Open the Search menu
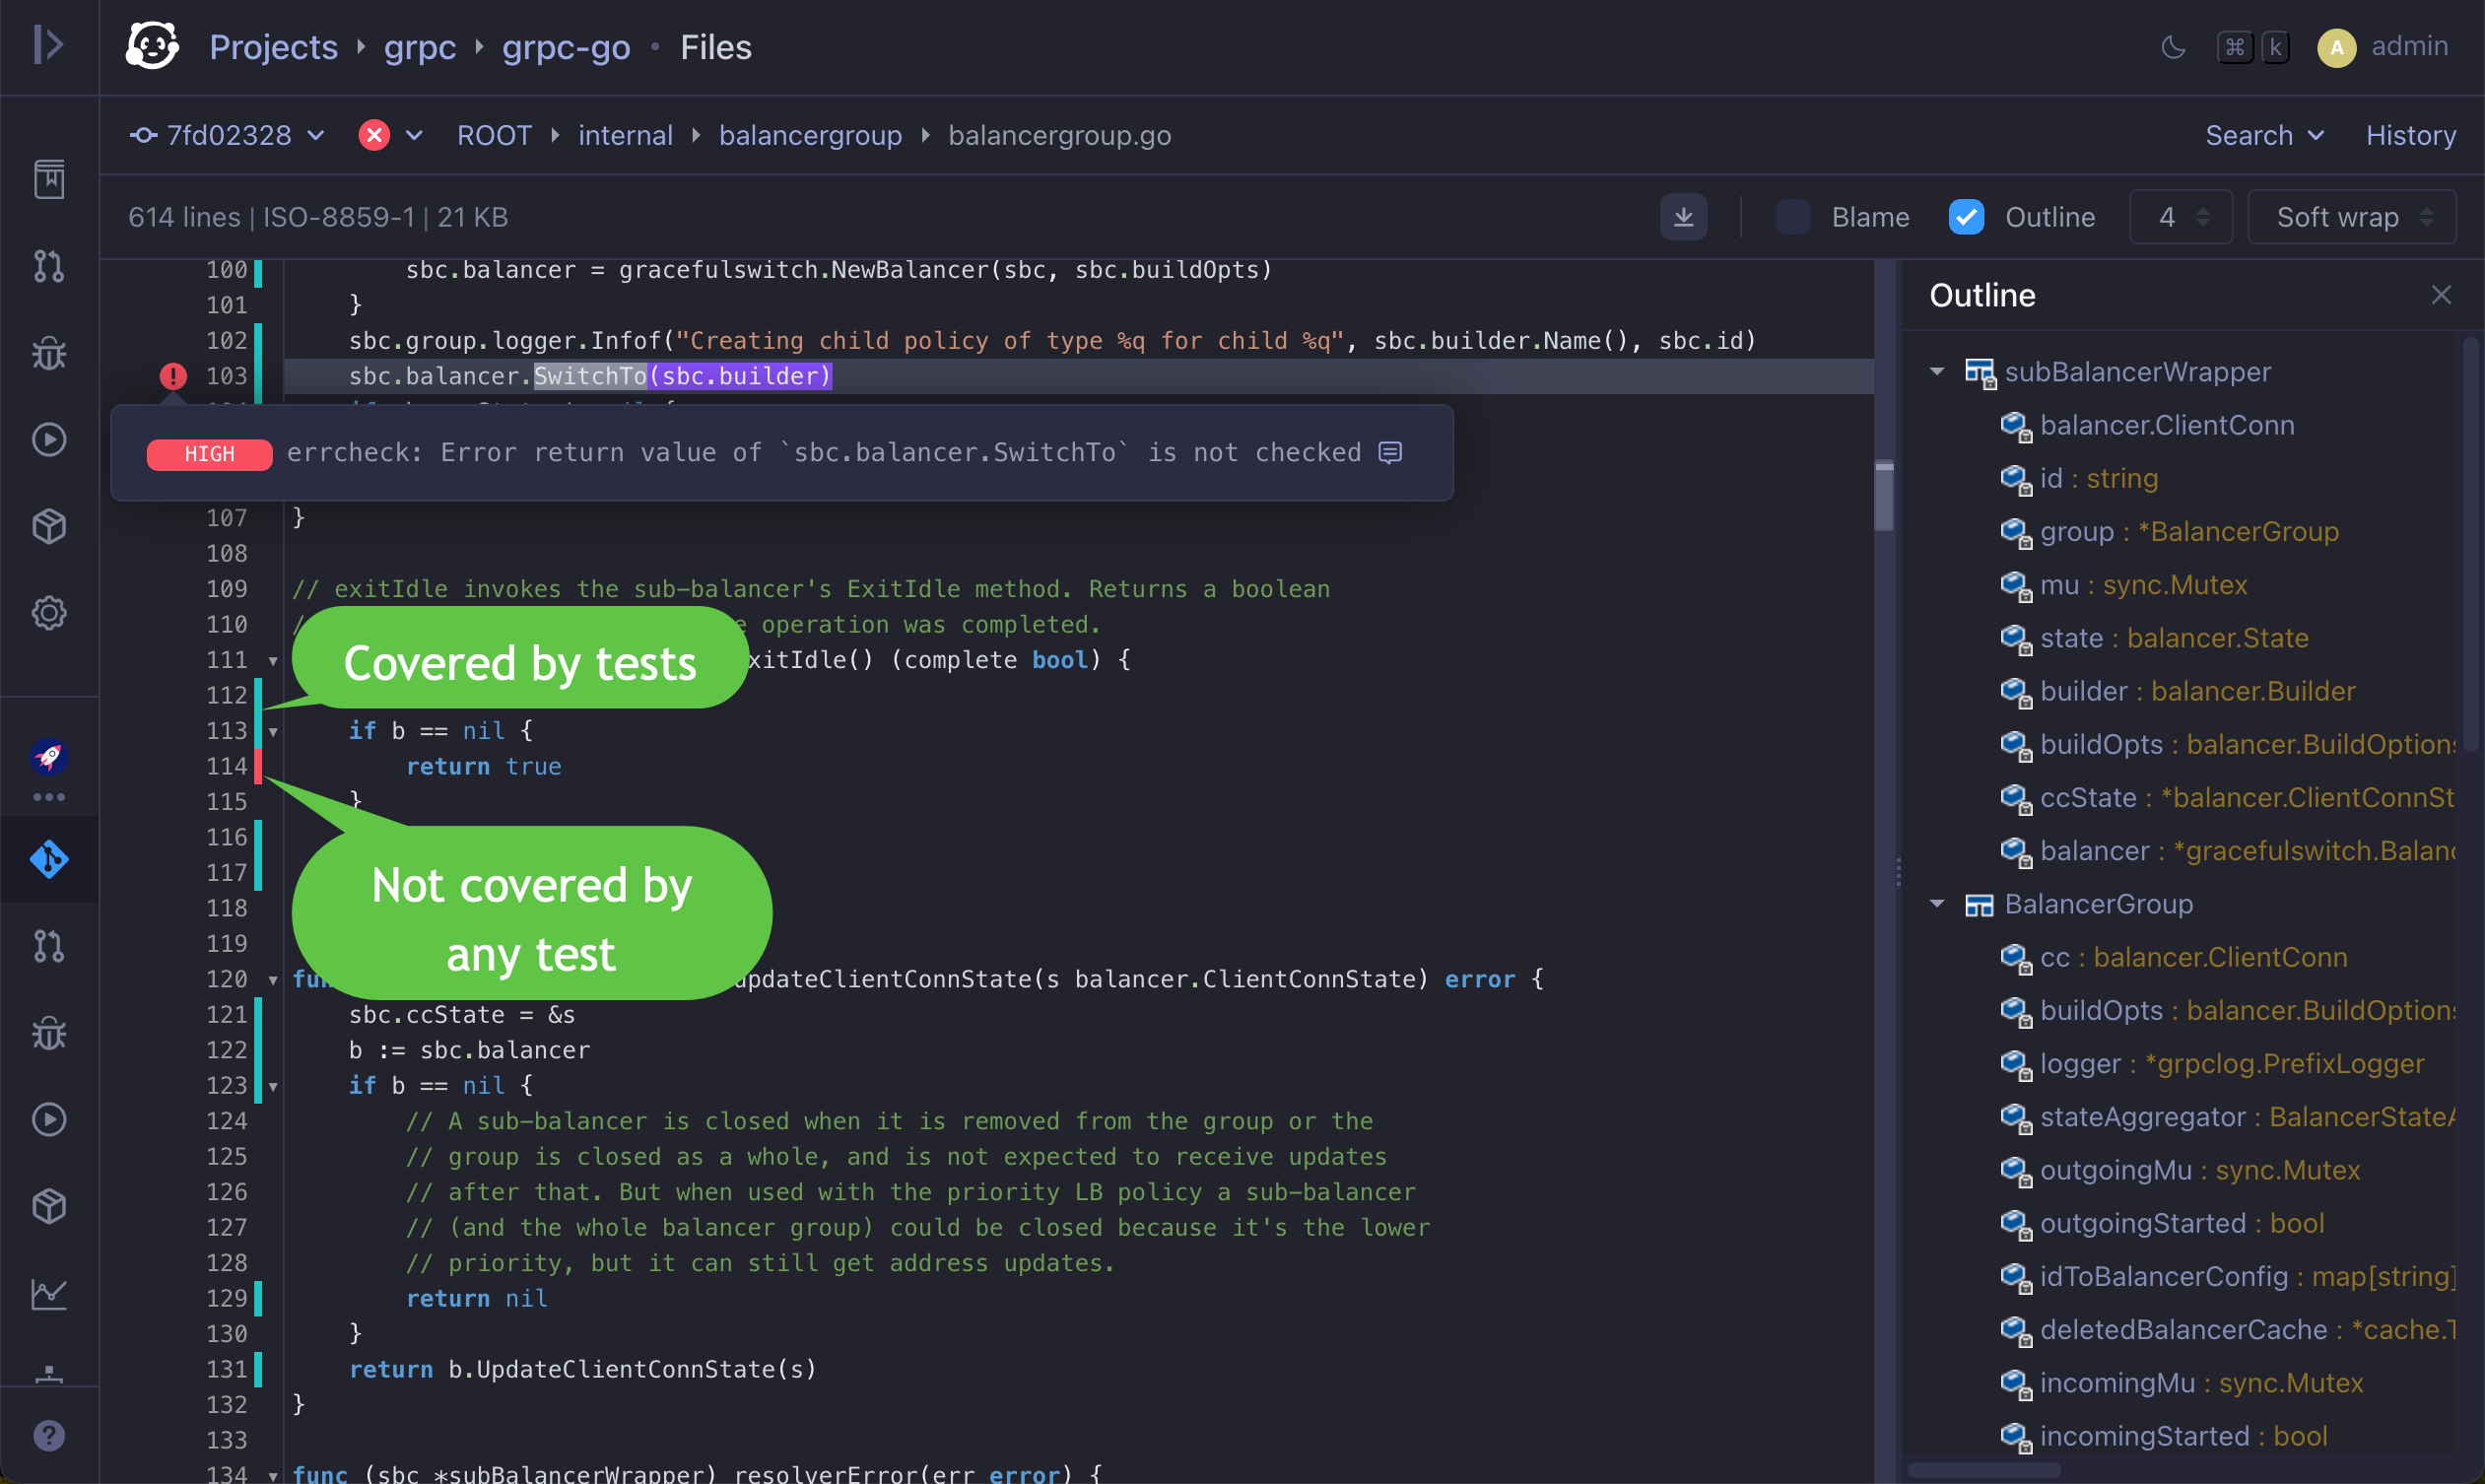2485x1484 pixels. [x=2264, y=135]
